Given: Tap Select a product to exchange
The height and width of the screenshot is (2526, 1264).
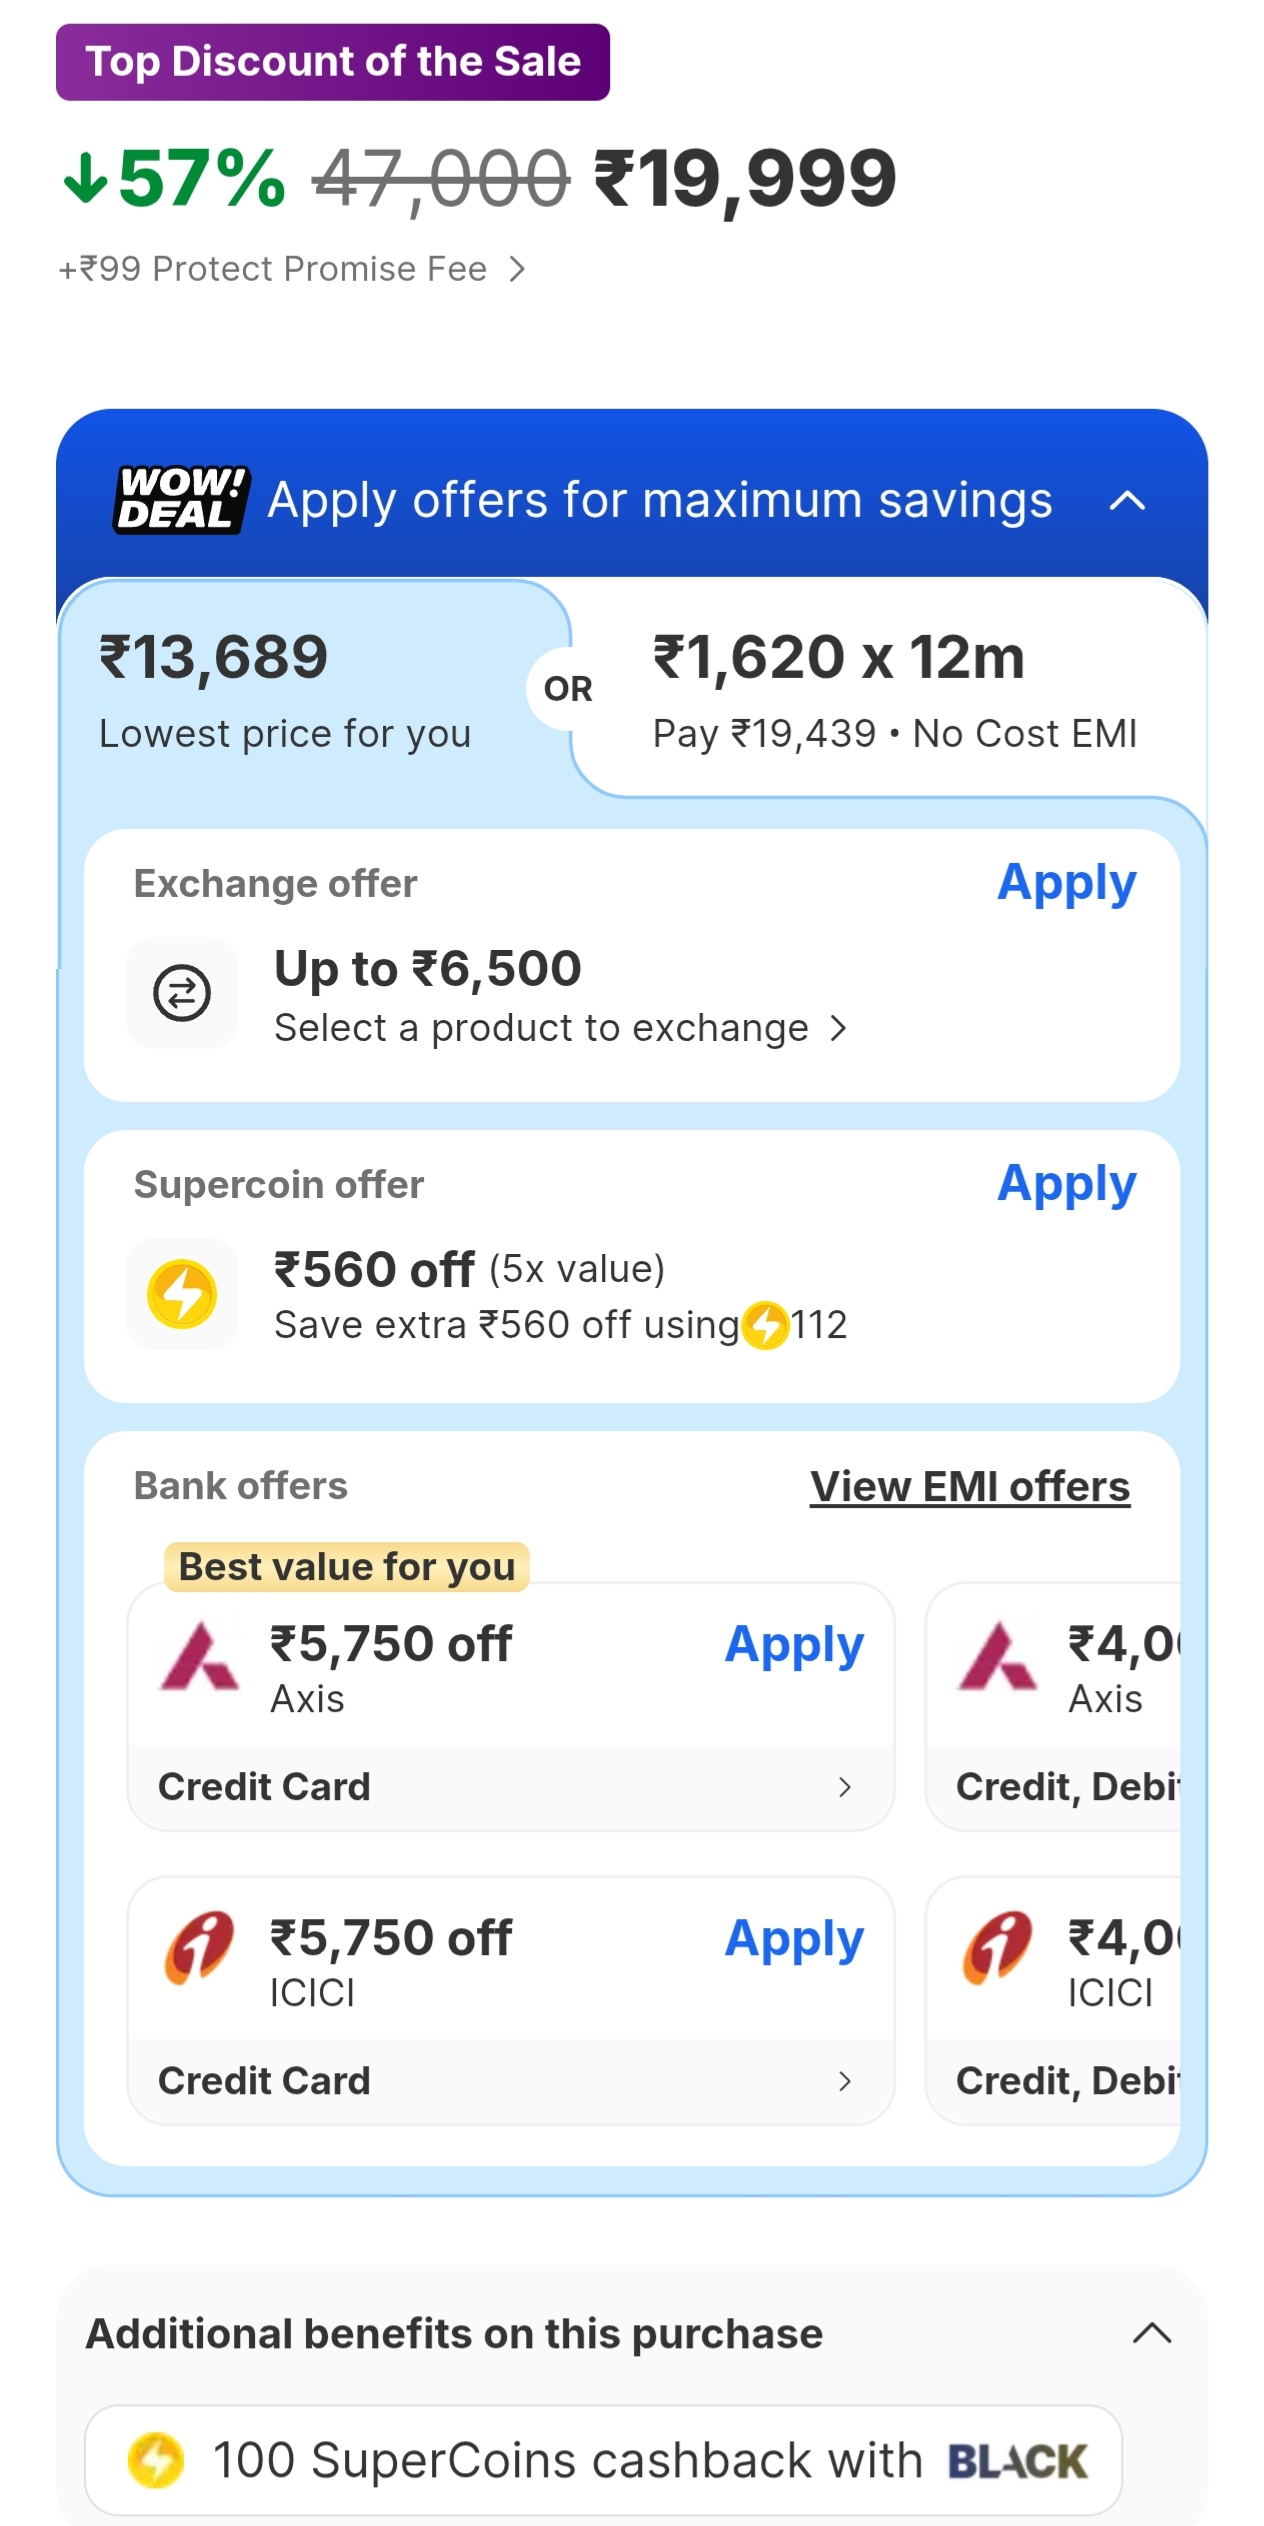Looking at the screenshot, I should [560, 1028].
